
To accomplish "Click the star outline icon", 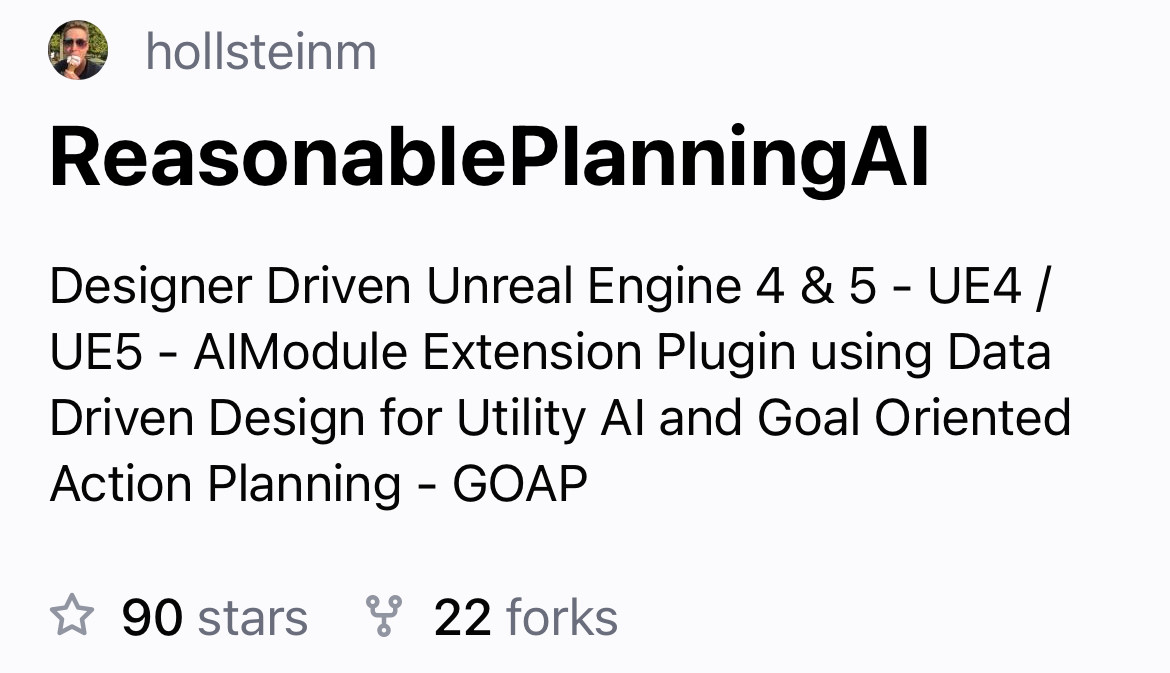I will [x=72, y=616].
